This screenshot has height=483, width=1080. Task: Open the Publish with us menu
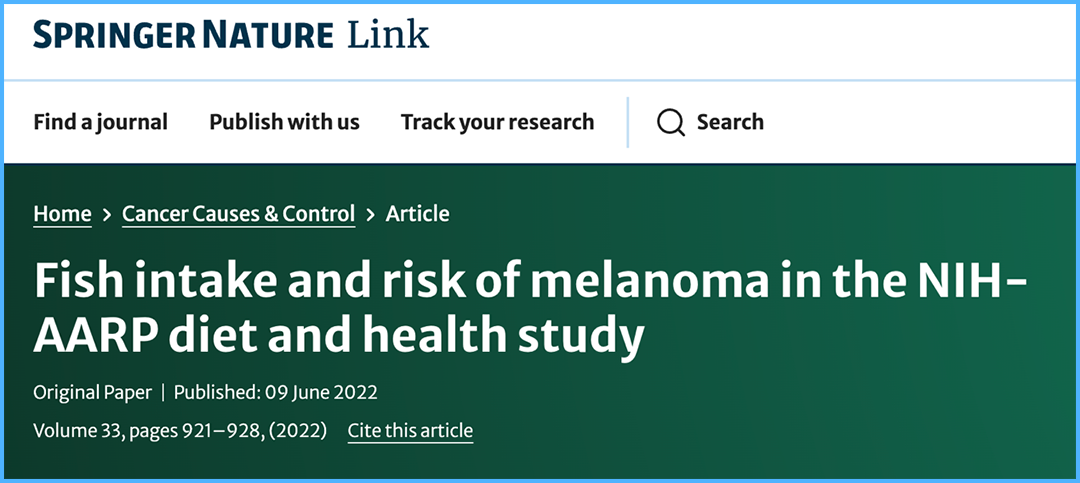tap(284, 122)
